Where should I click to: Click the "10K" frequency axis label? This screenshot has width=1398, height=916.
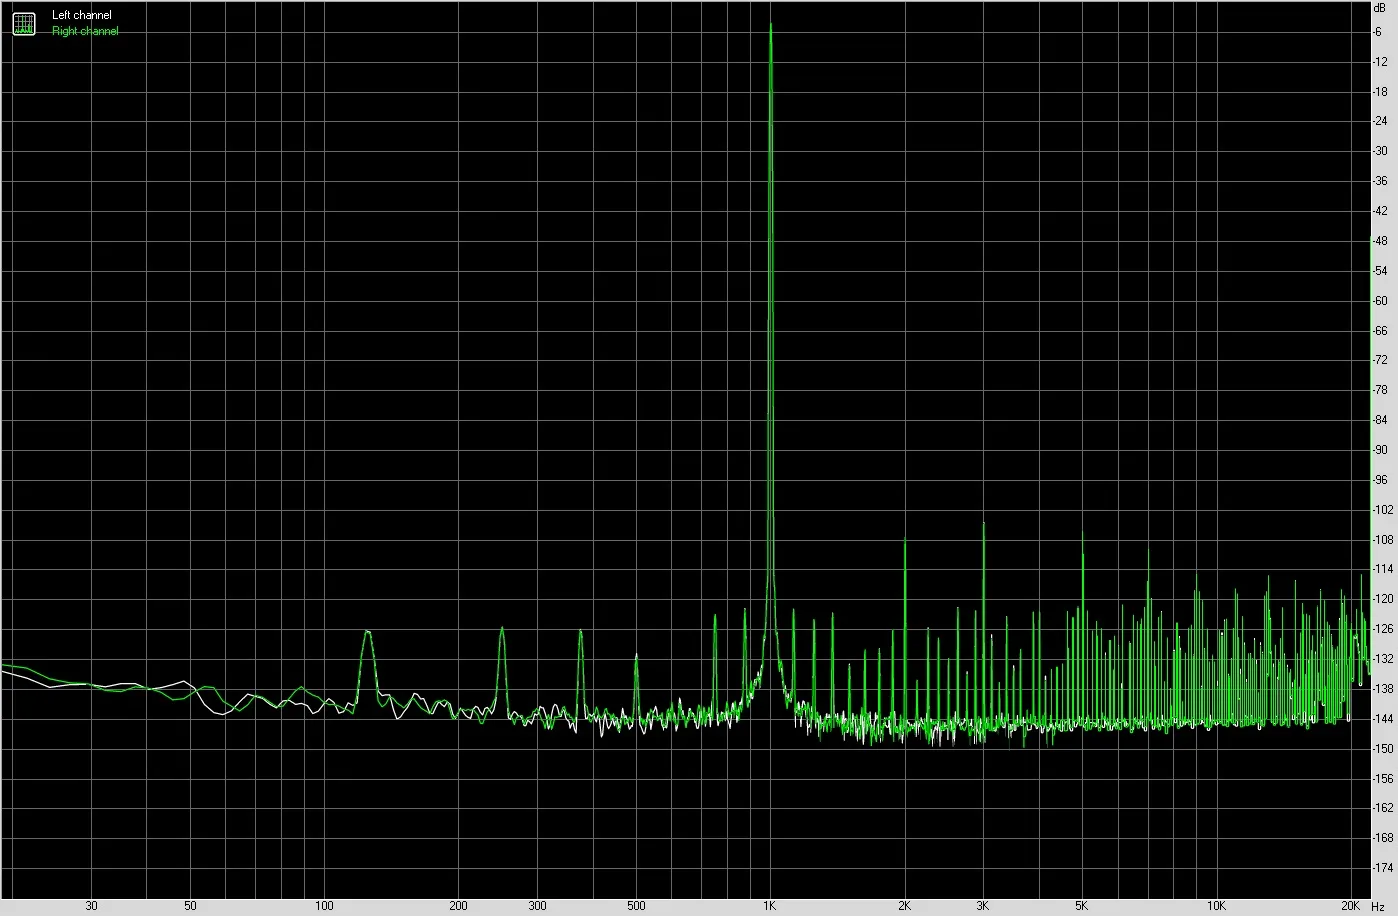tap(1216, 906)
